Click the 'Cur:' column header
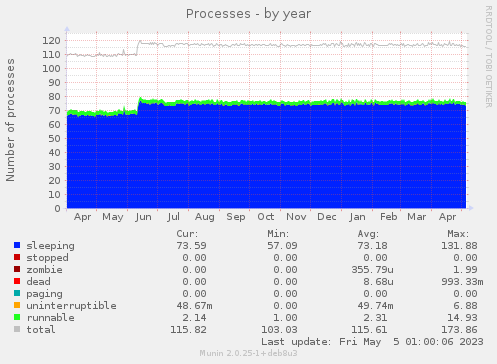The height and width of the screenshot is (364, 497). [x=187, y=234]
